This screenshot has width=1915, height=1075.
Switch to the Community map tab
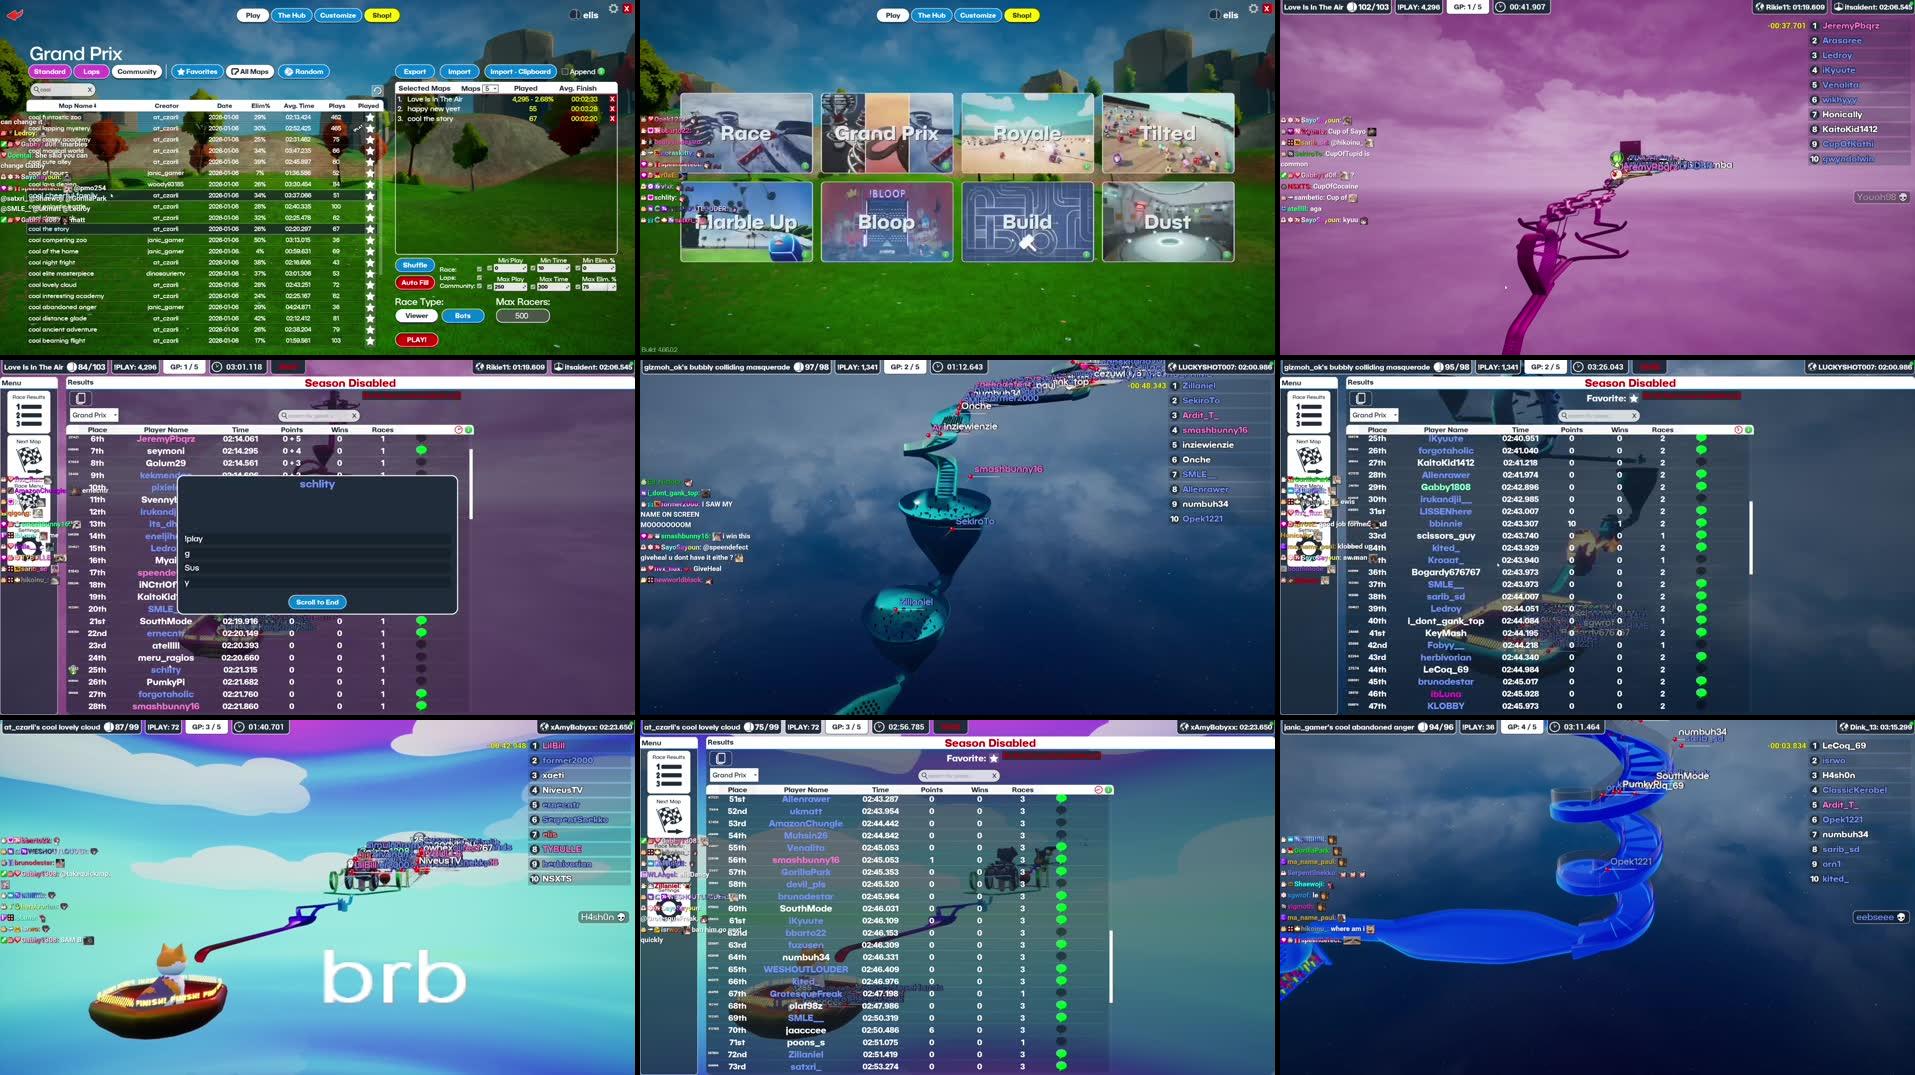(x=136, y=71)
